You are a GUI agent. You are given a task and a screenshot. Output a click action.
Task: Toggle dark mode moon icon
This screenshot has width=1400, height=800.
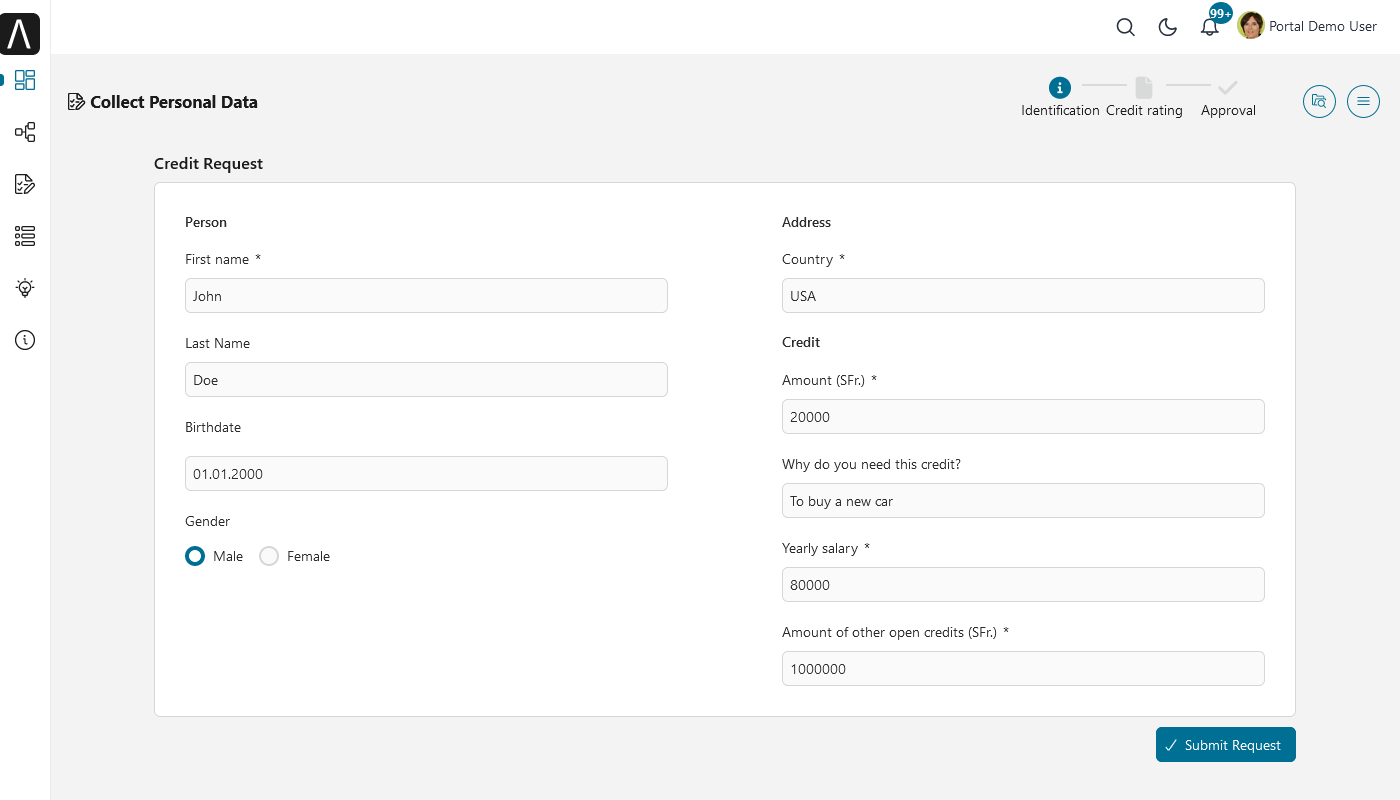tap(1167, 27)
